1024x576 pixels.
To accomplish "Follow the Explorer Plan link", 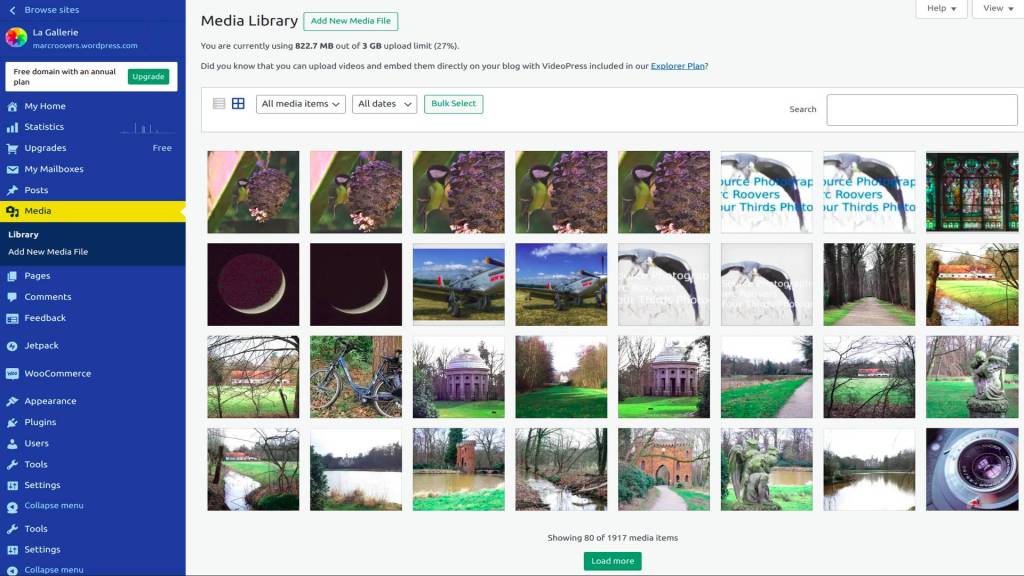I will click(678, 66).
